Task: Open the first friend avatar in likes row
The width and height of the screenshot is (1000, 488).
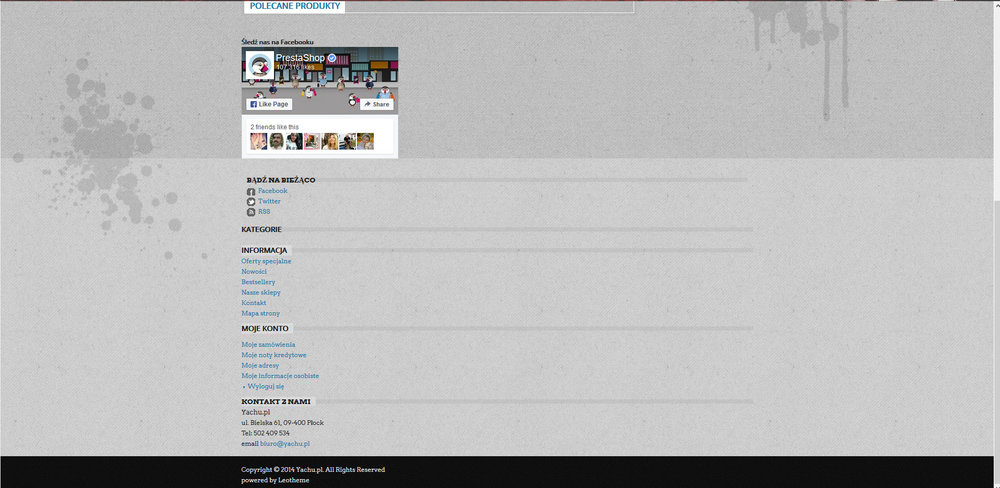Action: coord(258,141)
